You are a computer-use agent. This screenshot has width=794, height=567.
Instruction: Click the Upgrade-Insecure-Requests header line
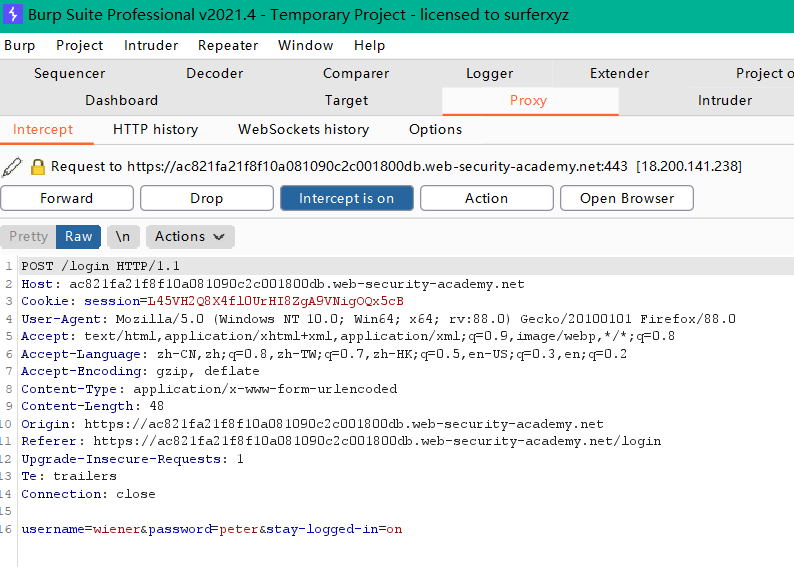[132, 459]
